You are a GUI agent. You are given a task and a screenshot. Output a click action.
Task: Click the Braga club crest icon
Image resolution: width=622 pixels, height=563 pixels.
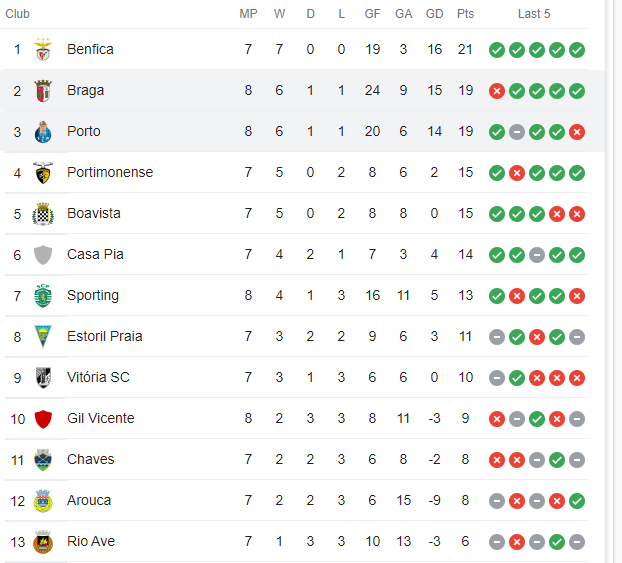coord(43,90)
